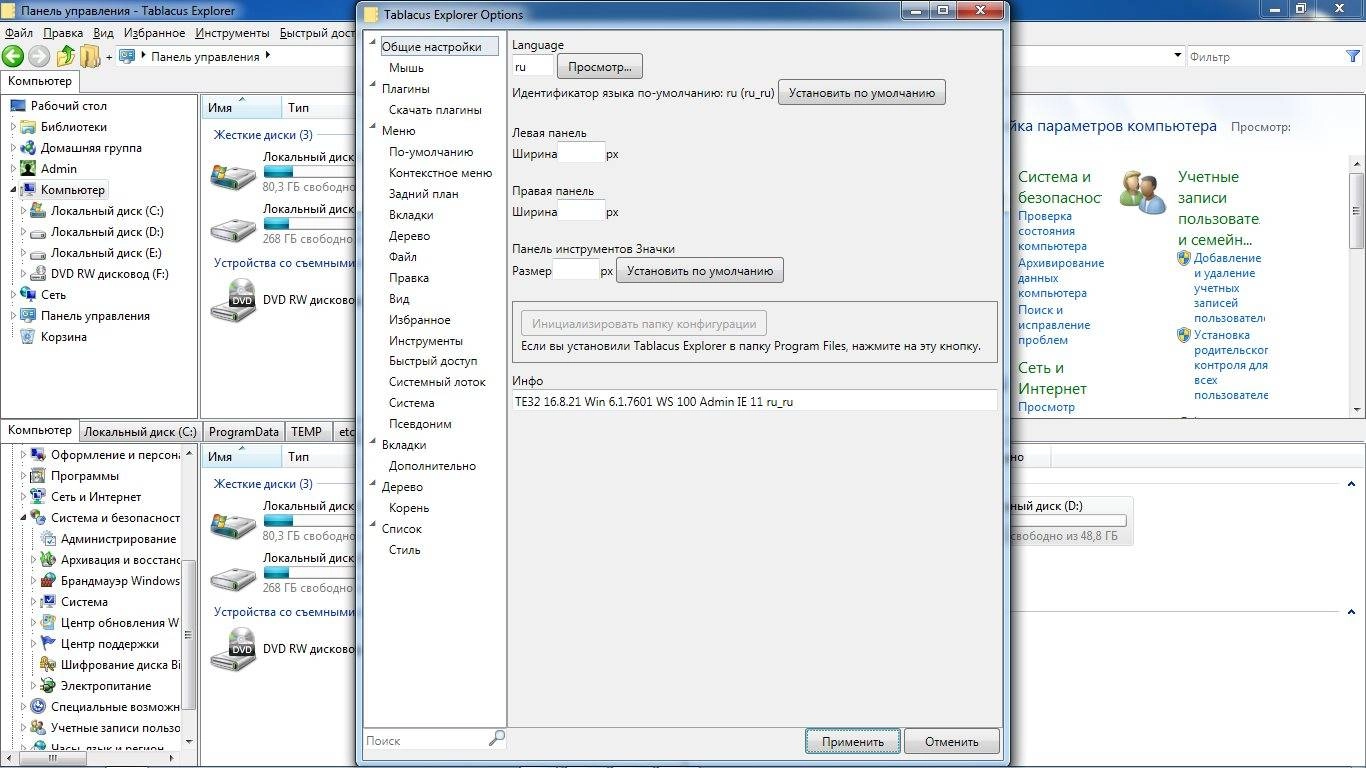Screen dimensions: 1366x768
Task: Click Action Center flag icon in lower tree
Action: 49,644
